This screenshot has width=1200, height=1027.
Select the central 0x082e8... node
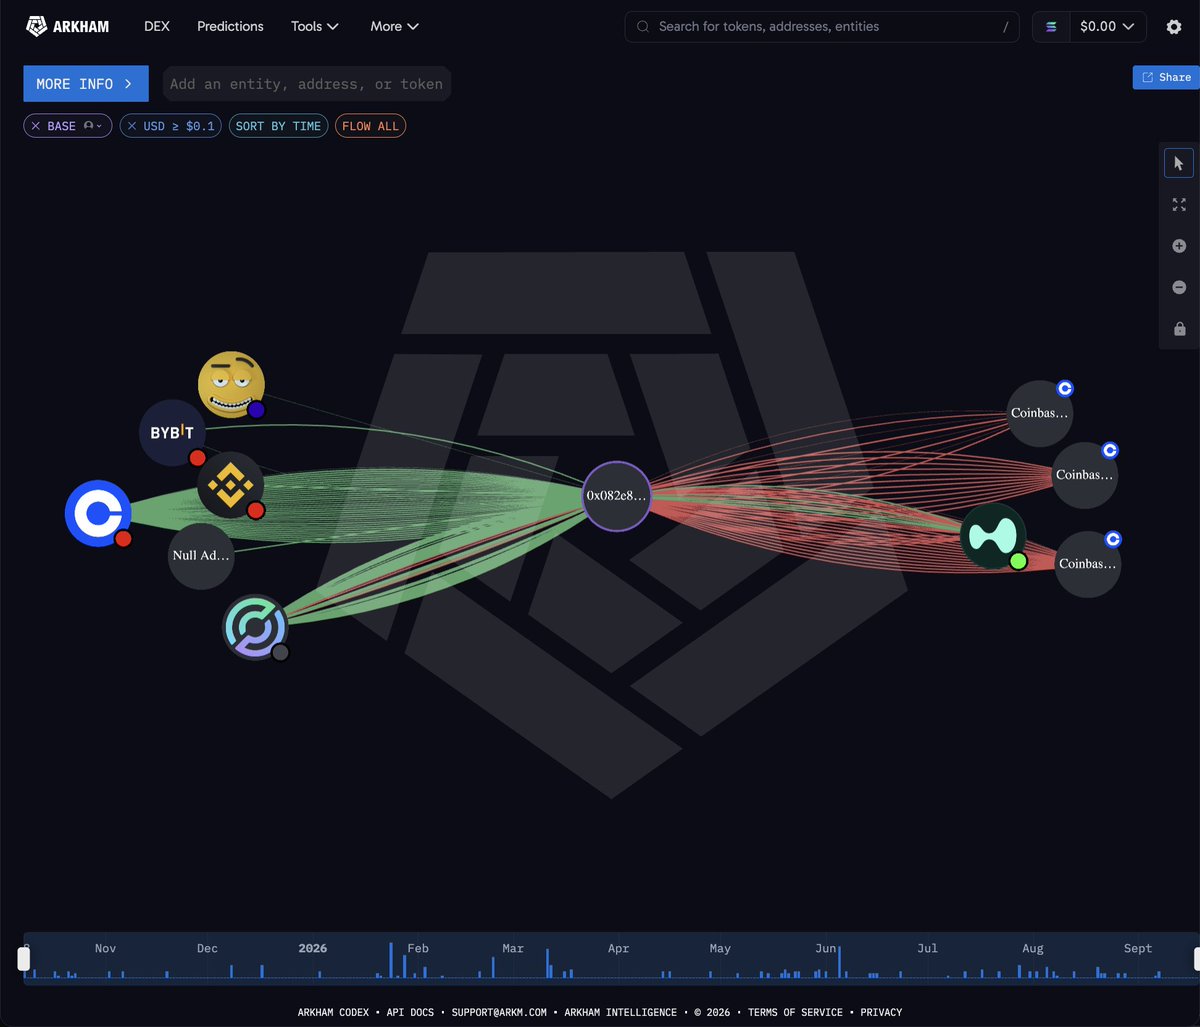coord(617,495)
